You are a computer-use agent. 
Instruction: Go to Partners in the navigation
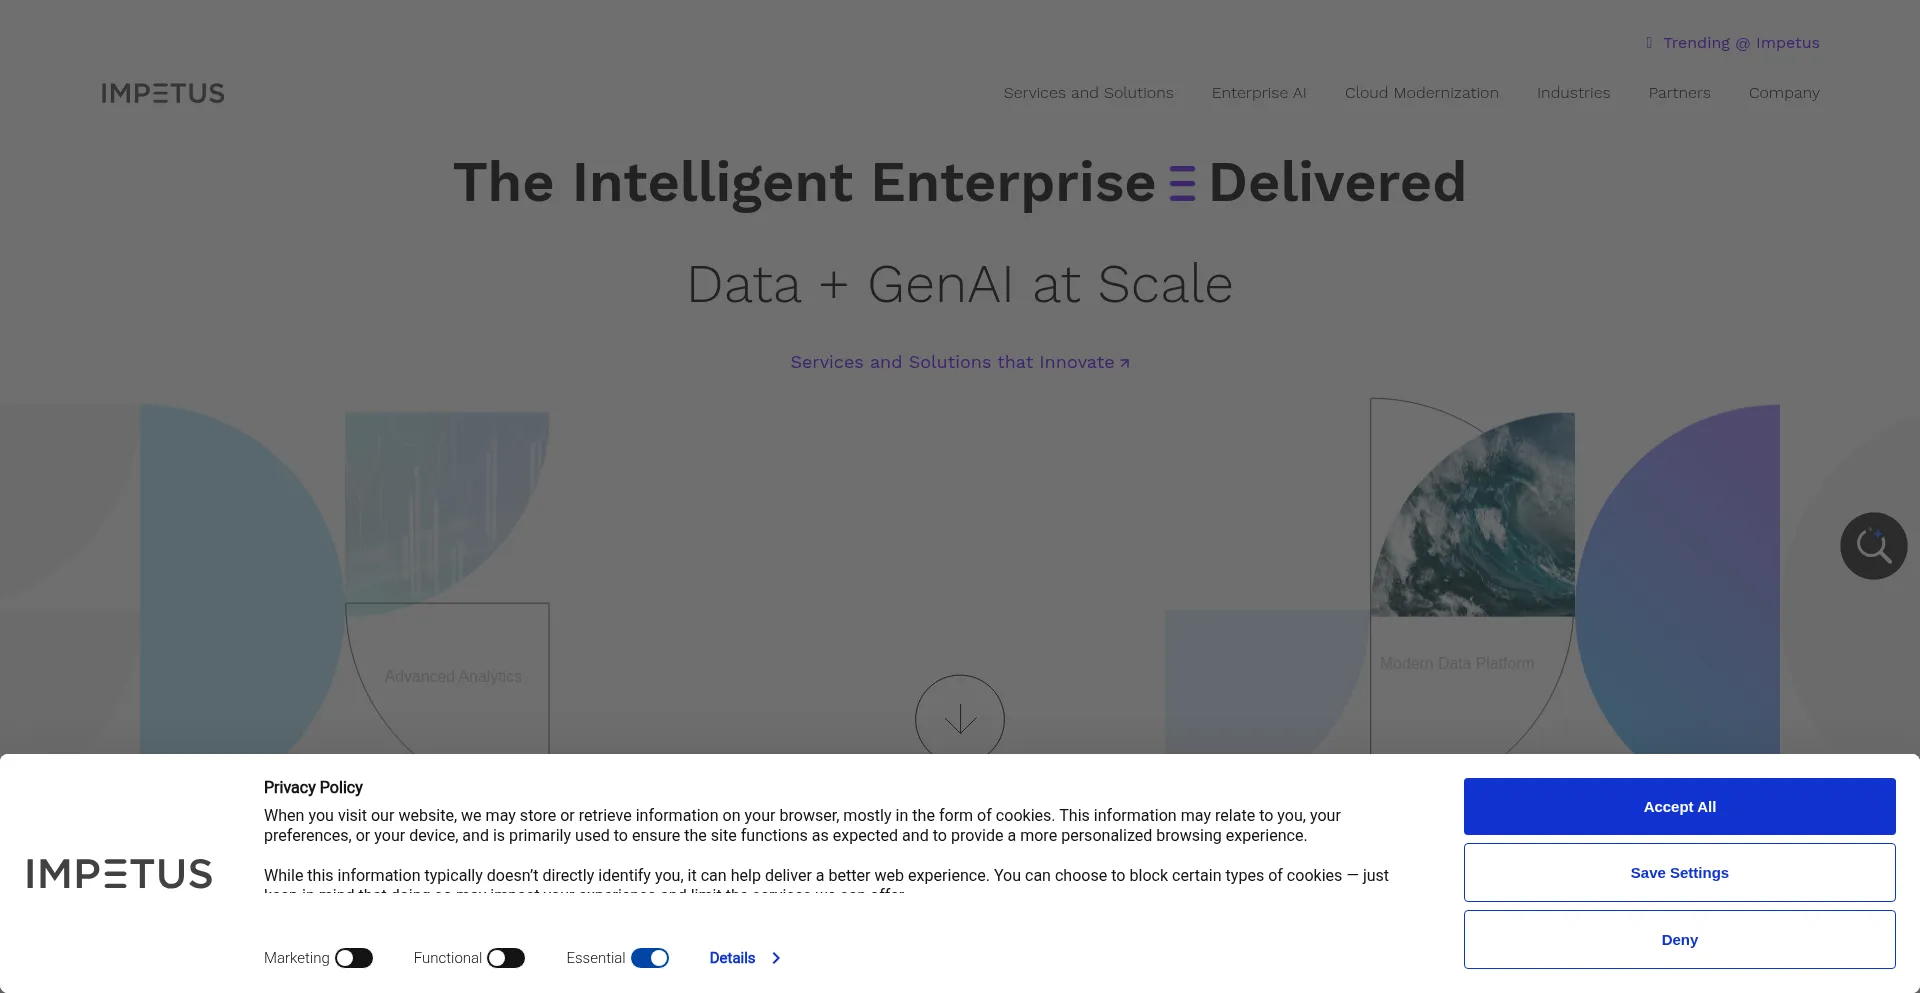pos(1679,93)
